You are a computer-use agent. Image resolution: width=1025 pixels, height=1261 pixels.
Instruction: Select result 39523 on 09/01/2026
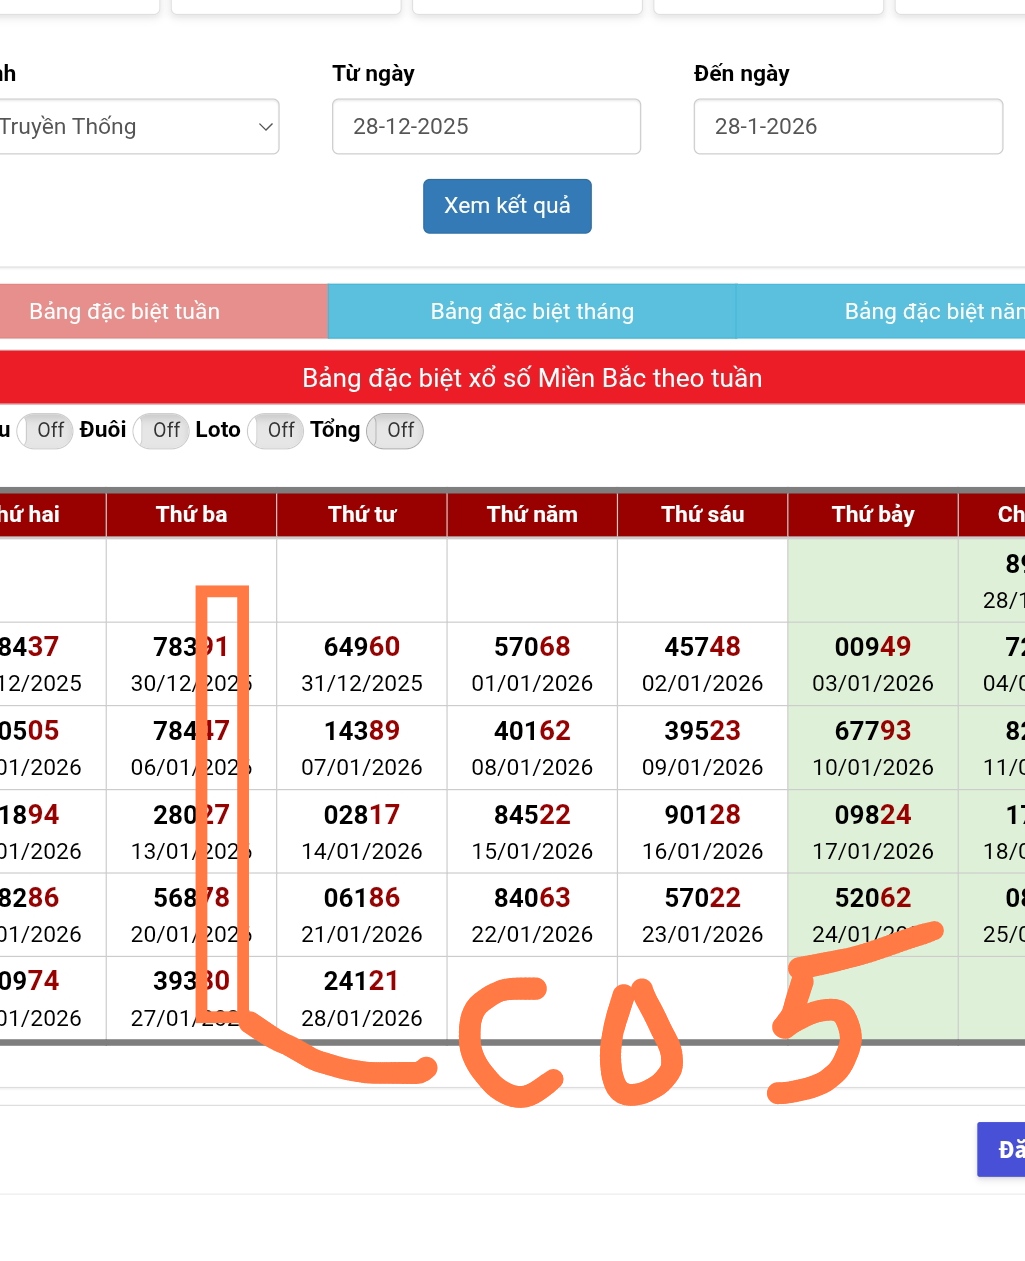click(x=703, y=731)
